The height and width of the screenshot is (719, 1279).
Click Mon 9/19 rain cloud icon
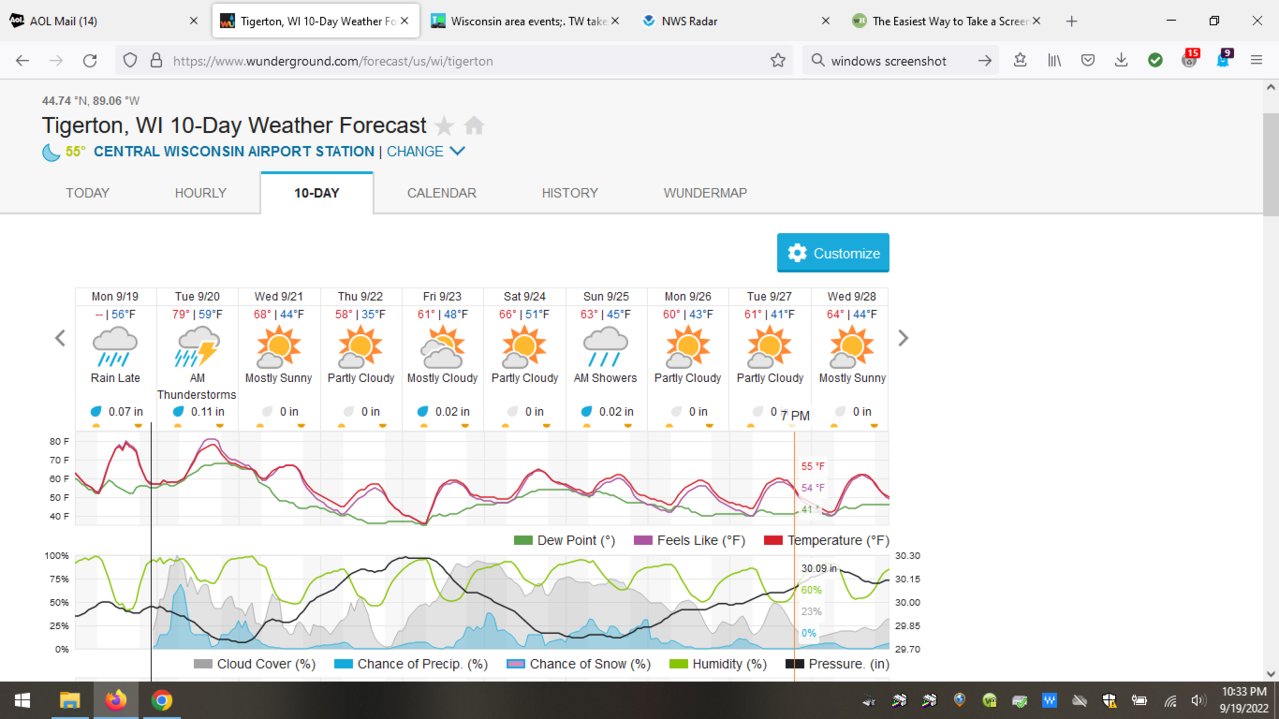[x=115, y=347]
